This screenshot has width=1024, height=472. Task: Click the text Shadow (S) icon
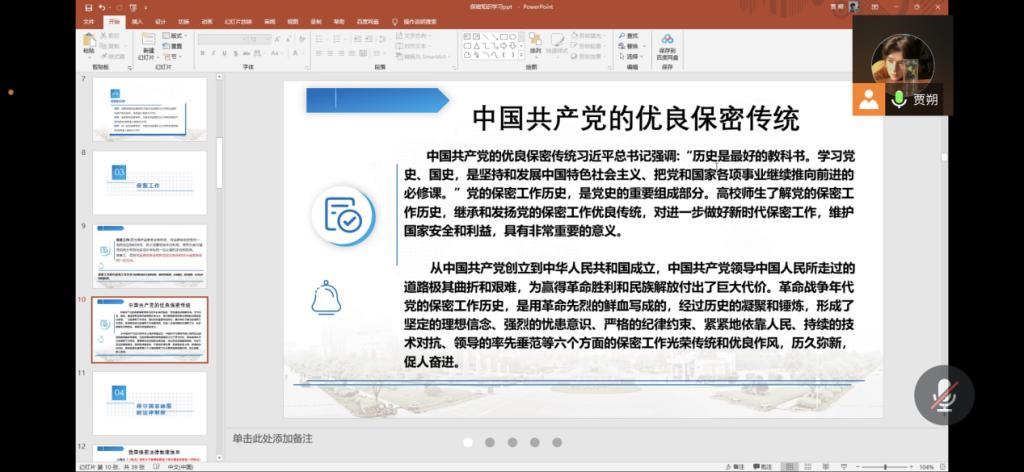[236, 53]
